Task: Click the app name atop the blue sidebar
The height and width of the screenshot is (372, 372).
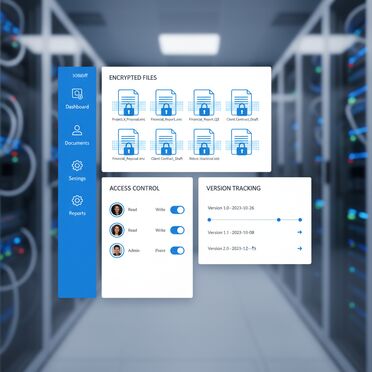Action: tap(80, 75)
